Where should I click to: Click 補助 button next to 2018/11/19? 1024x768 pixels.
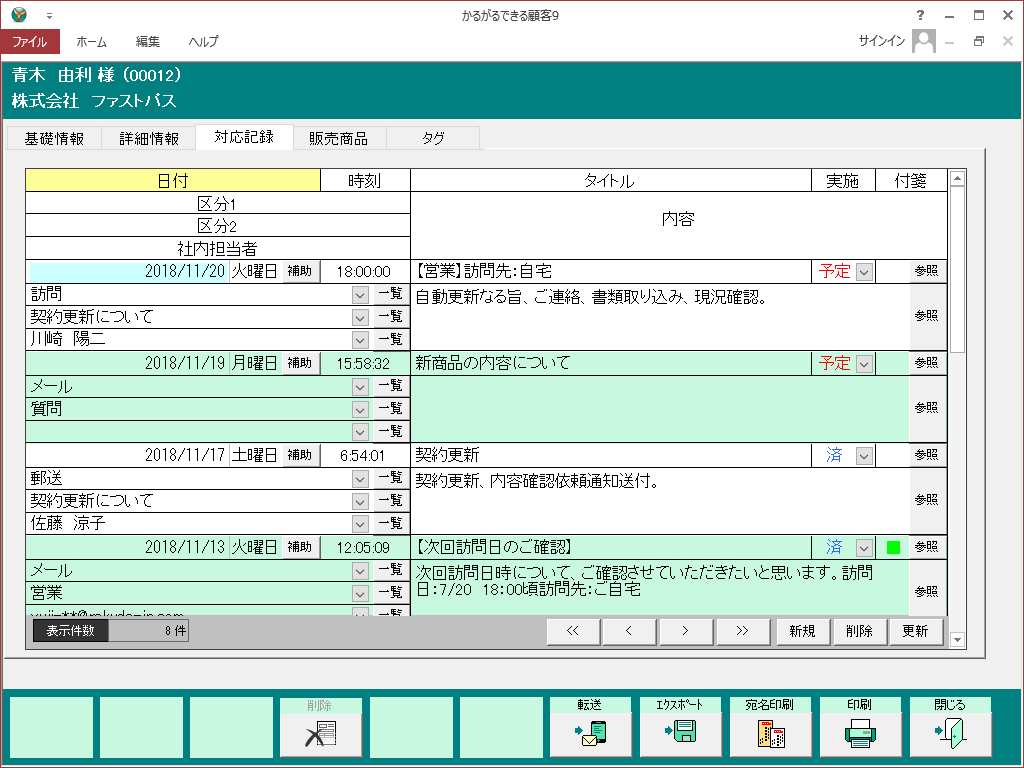[300, 363]
